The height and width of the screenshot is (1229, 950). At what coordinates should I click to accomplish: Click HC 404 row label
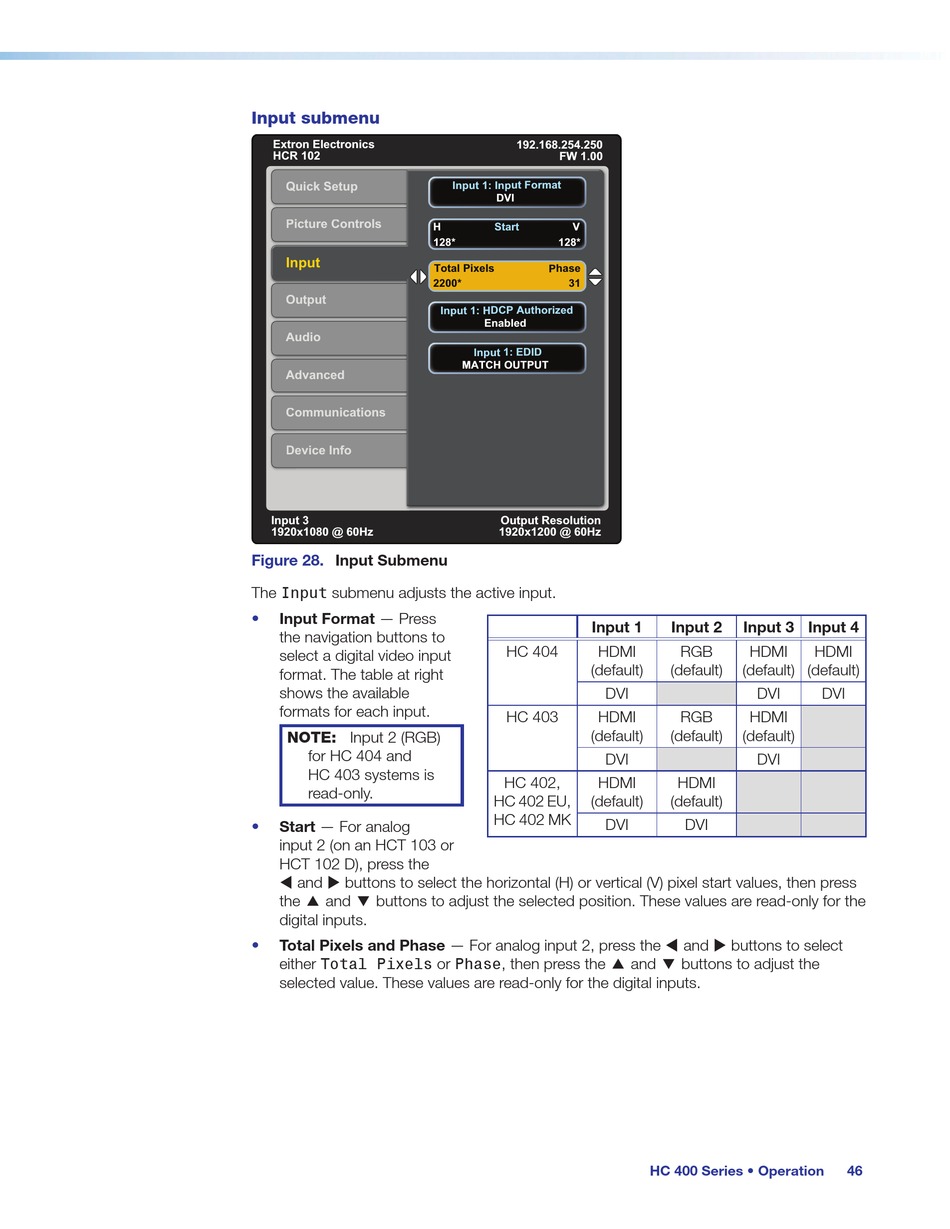click(x=532, y=652)
